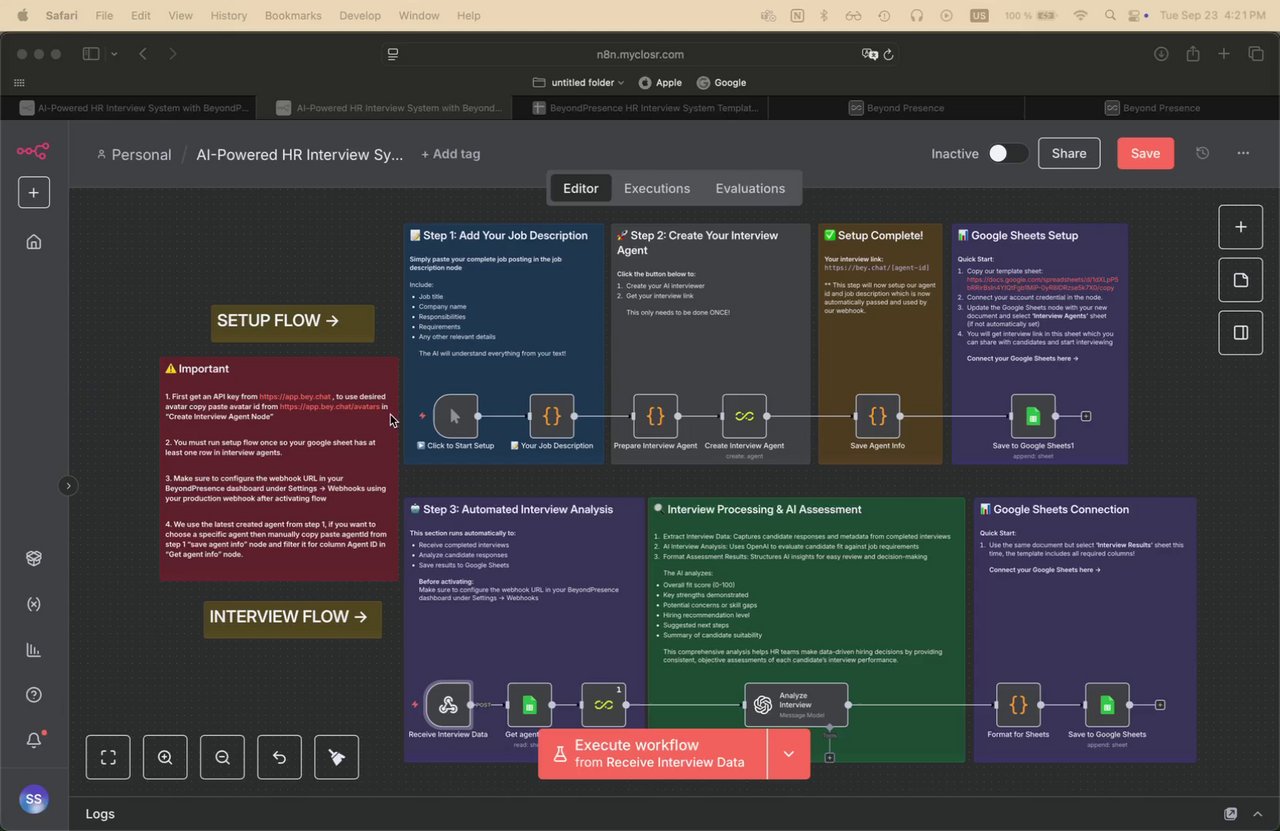Viewport: 1280px width, 831px height.
Task: Click the AI-Powered HR Interview Sy... workflow name
Action: pos(300,154)
